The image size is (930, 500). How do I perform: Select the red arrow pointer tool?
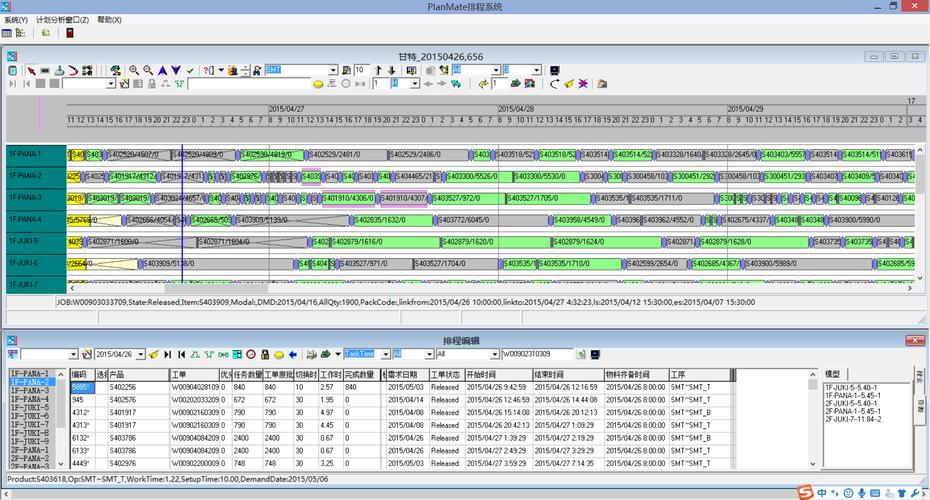[31, 71]
